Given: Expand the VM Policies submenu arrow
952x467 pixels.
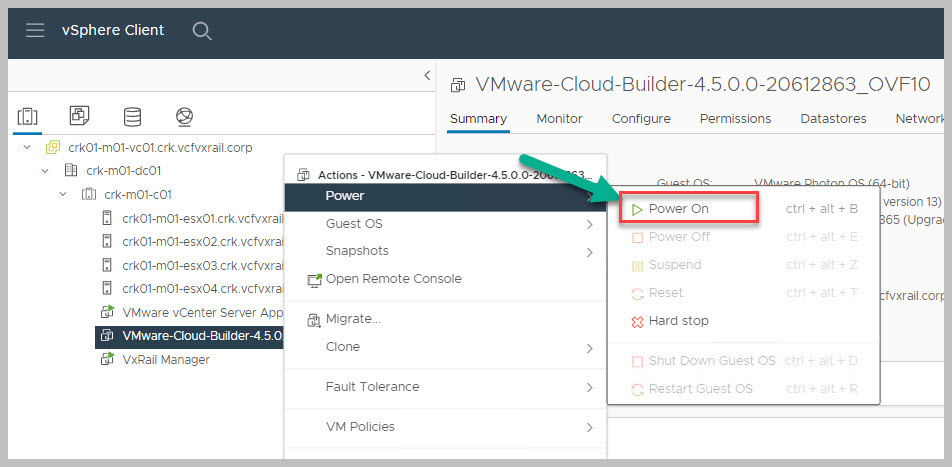Looking at the screenshot, I should (589, 428).
